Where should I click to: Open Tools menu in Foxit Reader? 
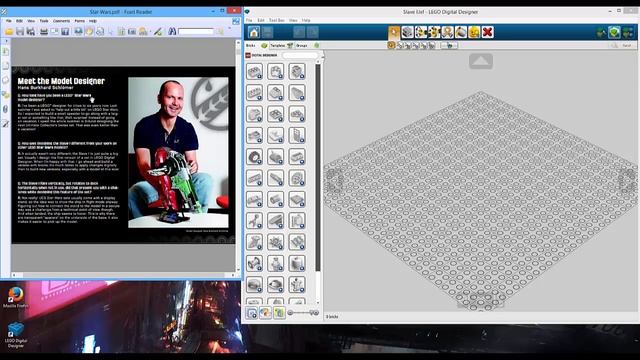click(44, 20)
